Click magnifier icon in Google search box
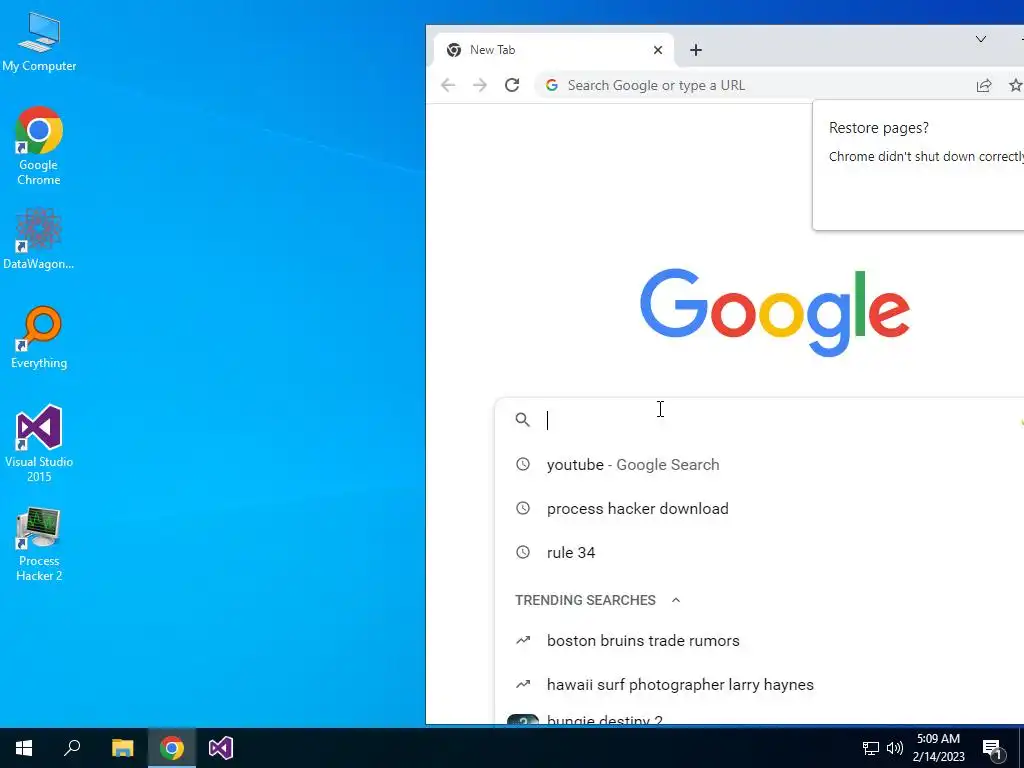 [x=522, y=420]
